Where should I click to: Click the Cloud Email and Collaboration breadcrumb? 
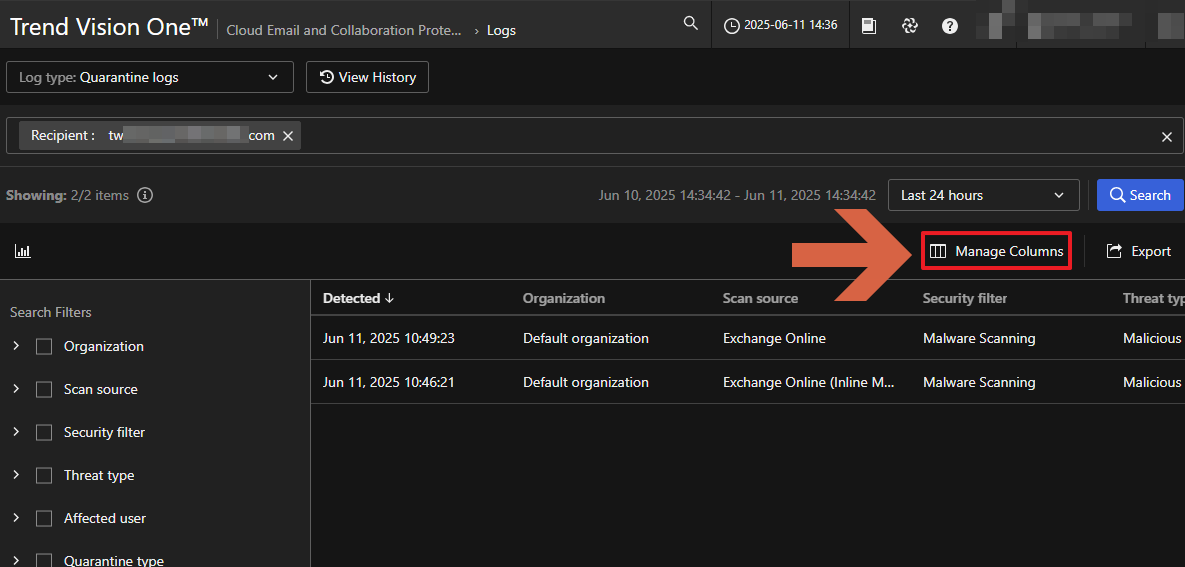point(344,30)
